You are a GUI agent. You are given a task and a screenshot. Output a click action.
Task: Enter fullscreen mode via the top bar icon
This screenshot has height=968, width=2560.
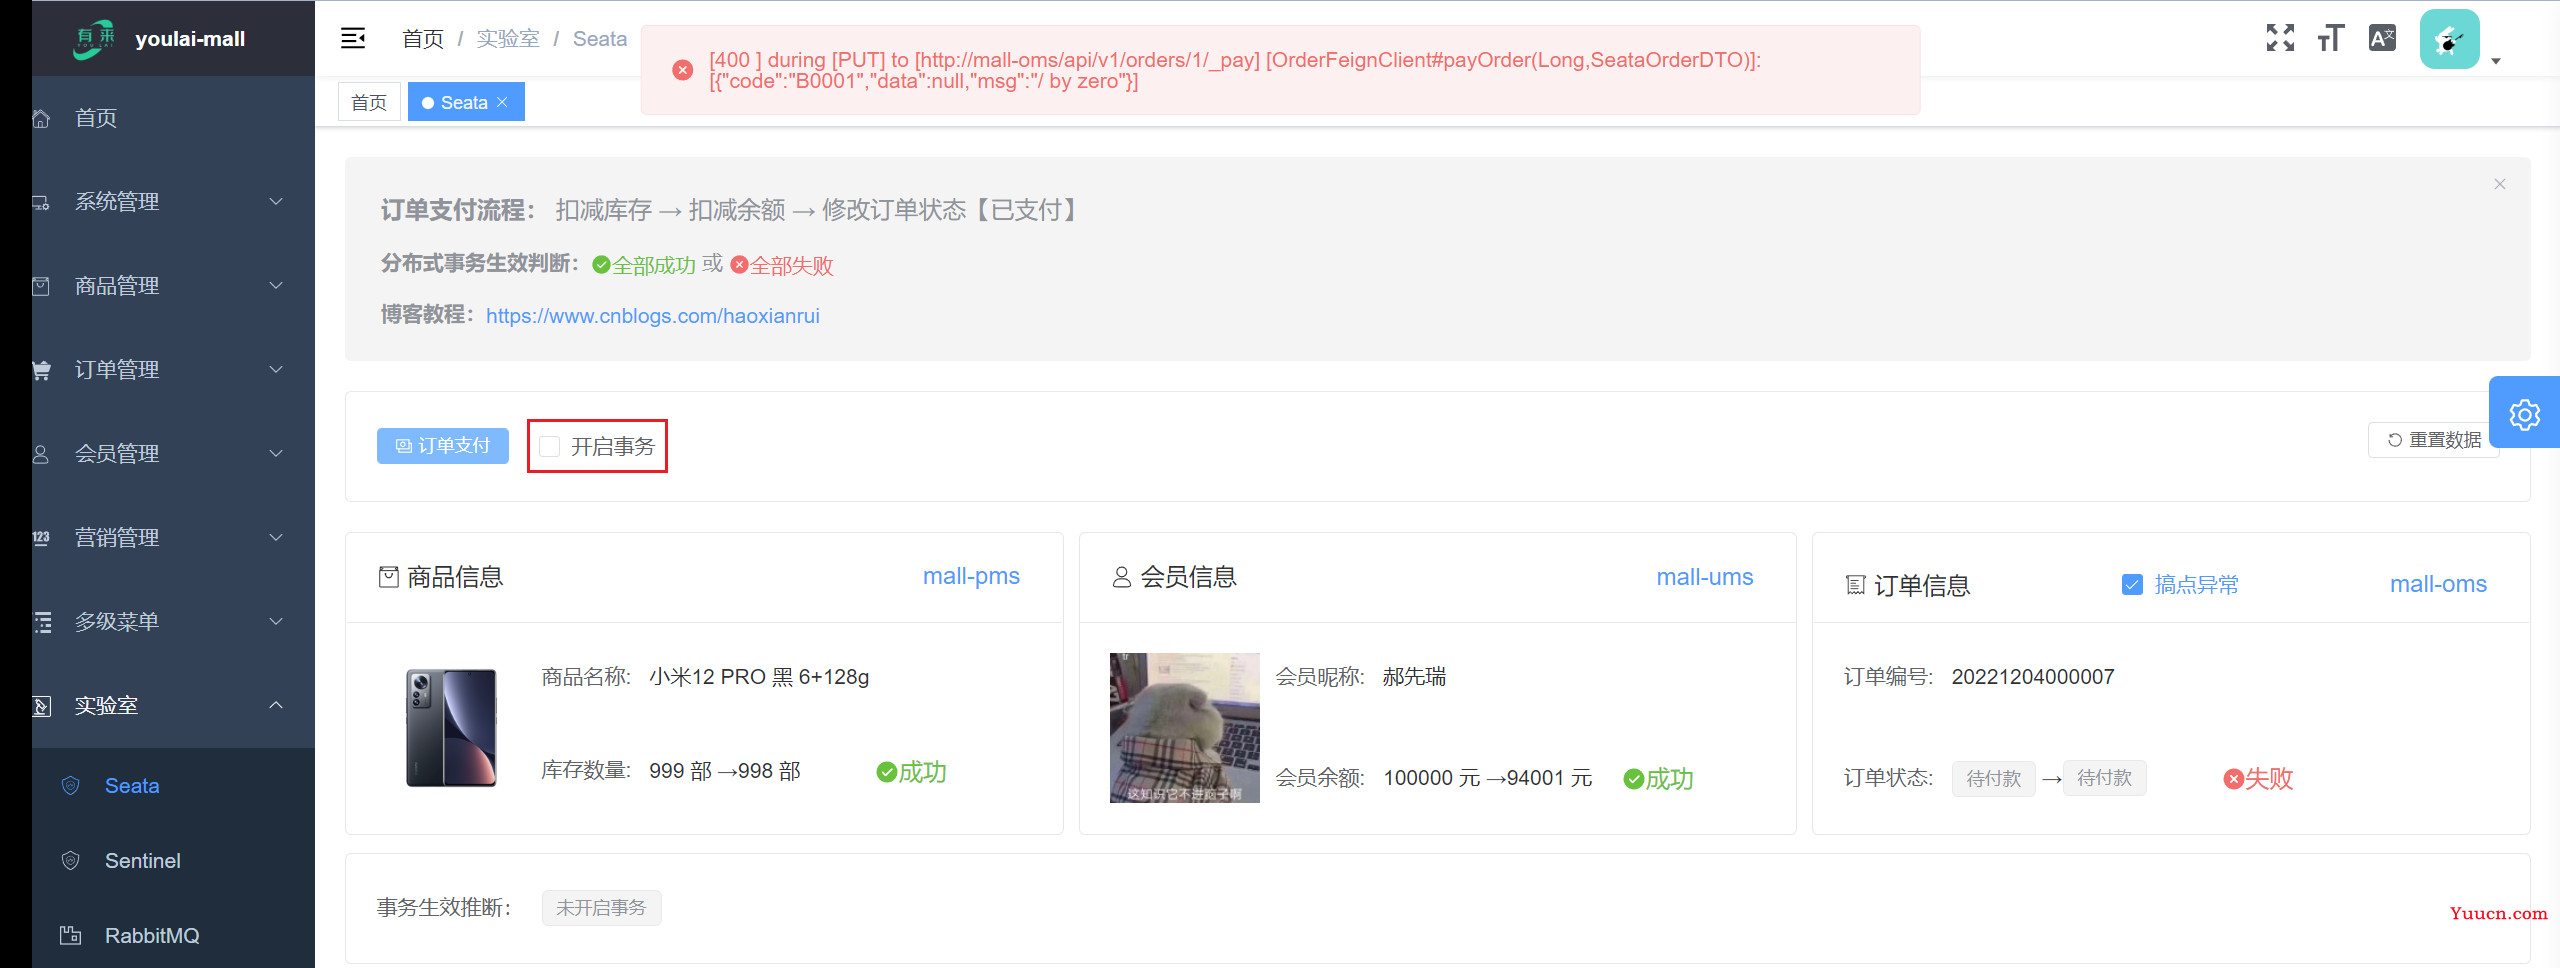coord(2280,38)
